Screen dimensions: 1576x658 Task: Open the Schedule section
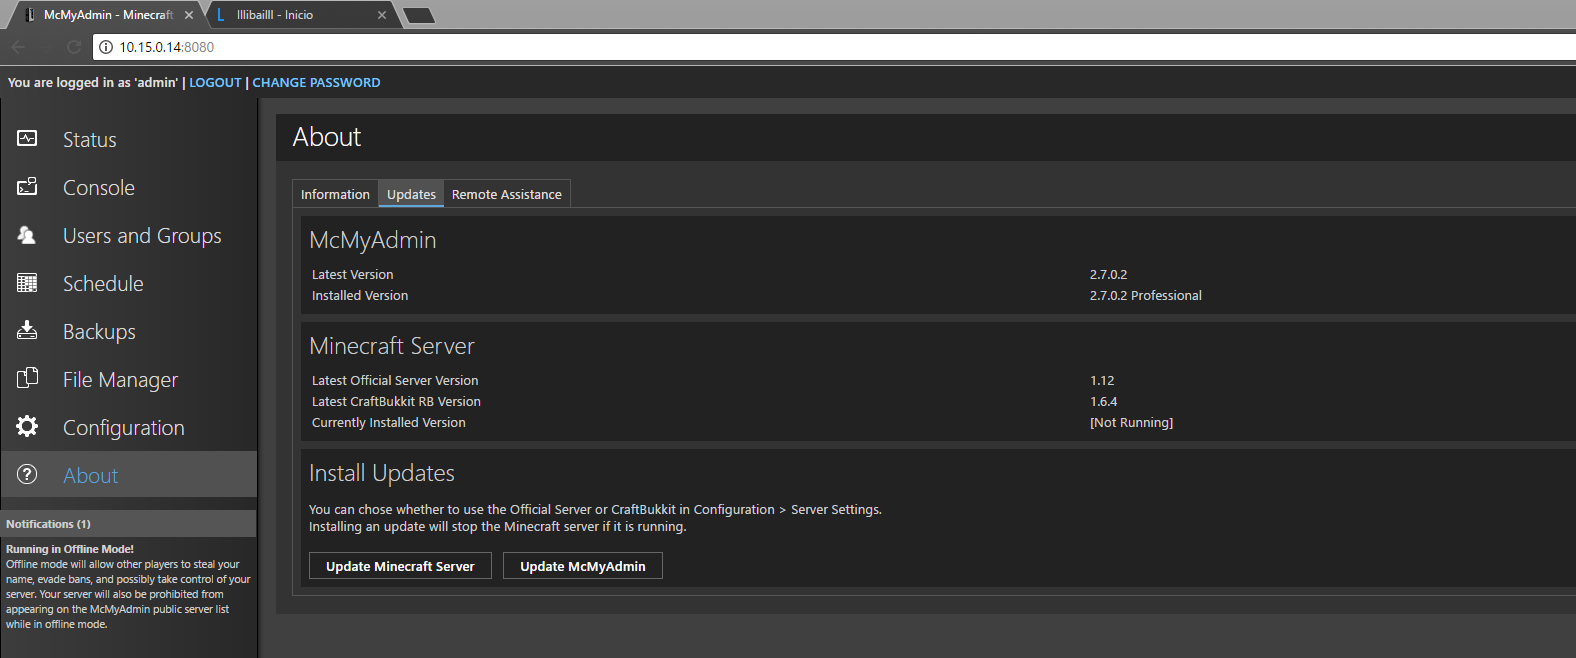click(103, 284)
